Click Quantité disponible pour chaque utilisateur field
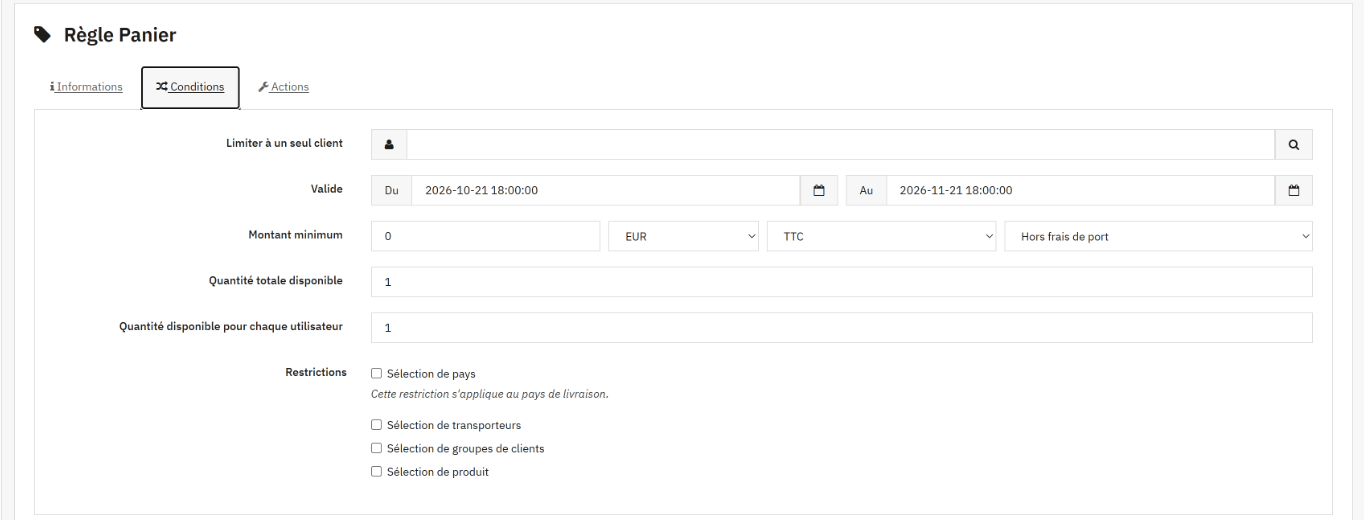Screen dimensions: 1364x520 (841, 327)
